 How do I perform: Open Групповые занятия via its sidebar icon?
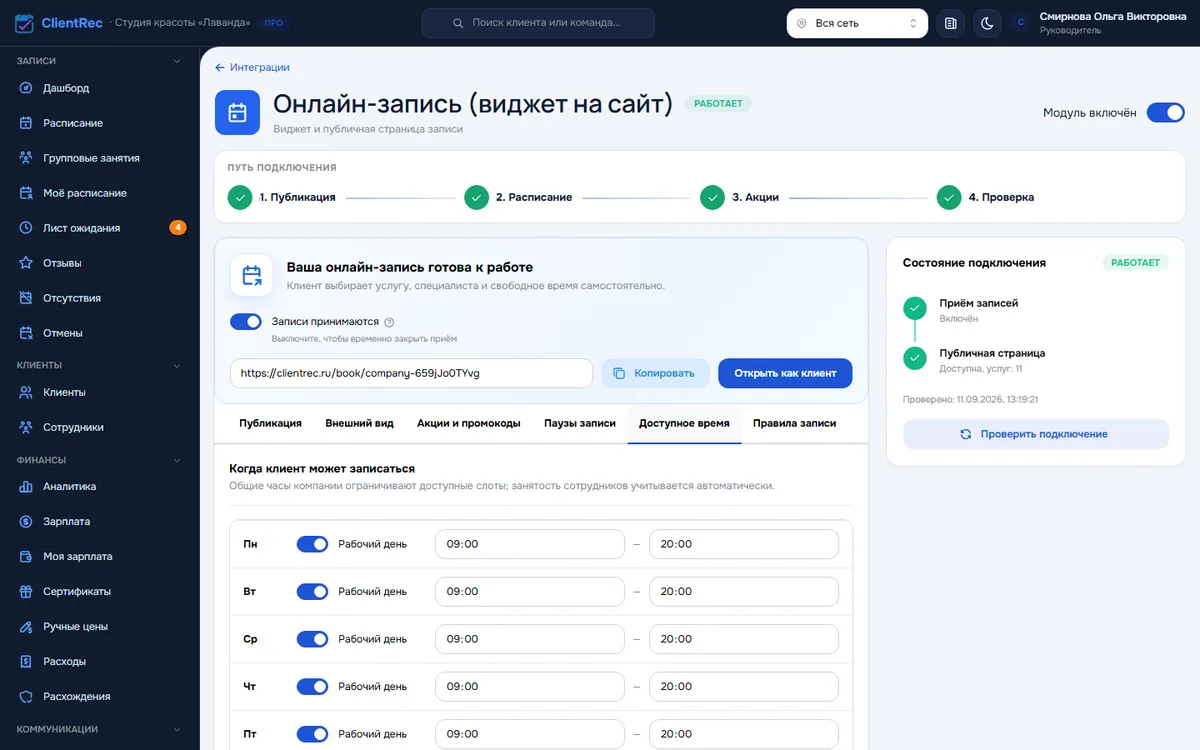pos(26,158)
